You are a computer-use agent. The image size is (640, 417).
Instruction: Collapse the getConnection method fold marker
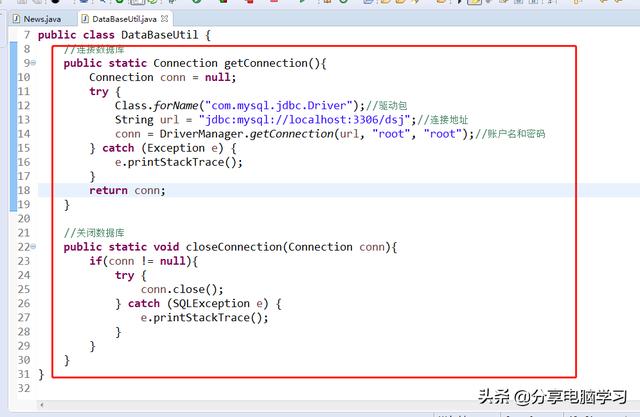click(x=33, y=63)
